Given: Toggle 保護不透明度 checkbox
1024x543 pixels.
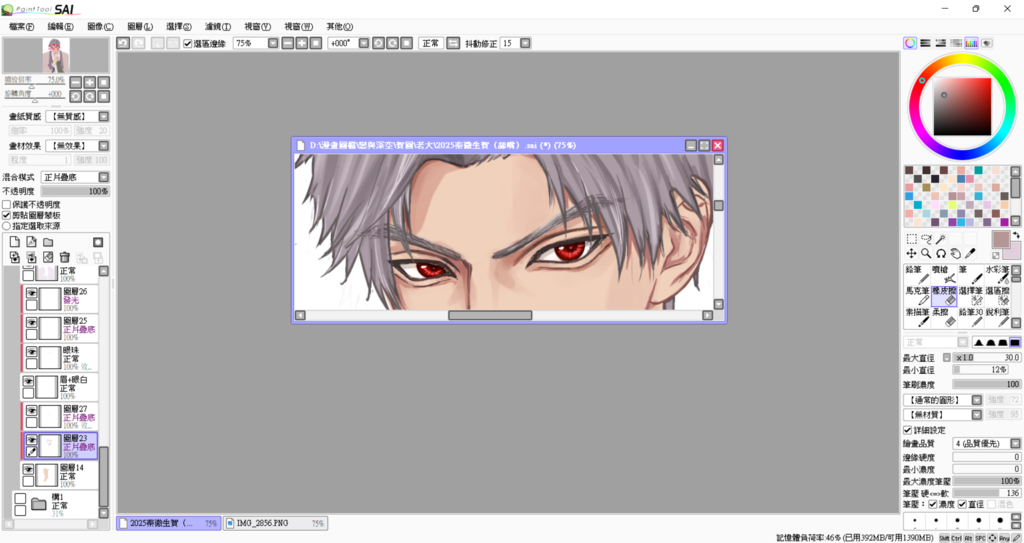Looking at the screenshot, I should tap(7, 205).
